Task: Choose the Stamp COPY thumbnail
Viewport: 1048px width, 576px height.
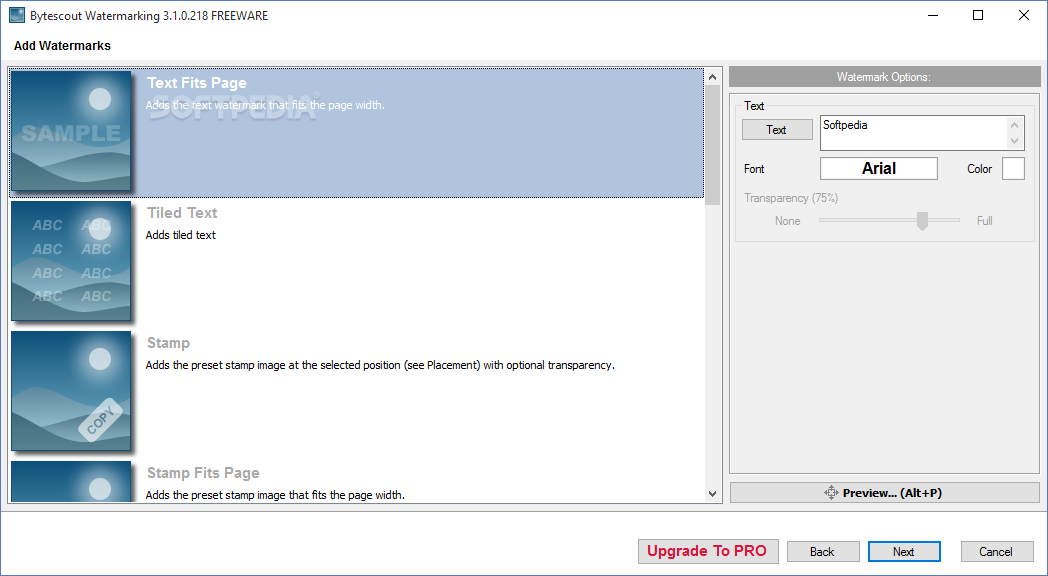Action: click(71, 390)
